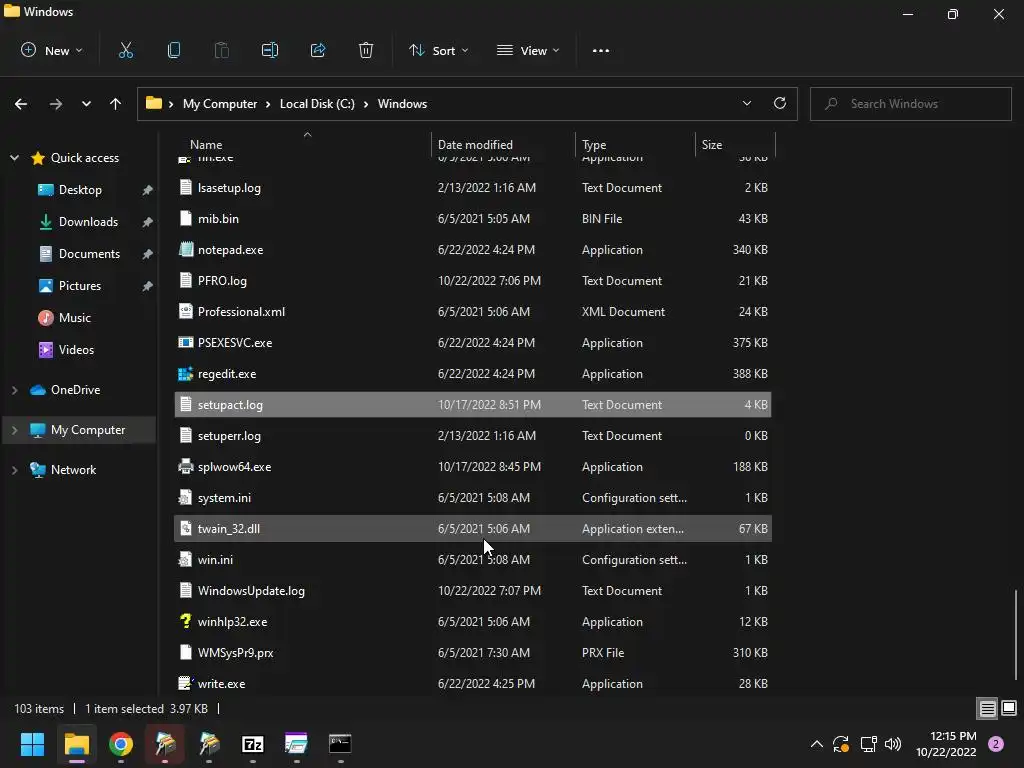The width and height of the screenshot is (1024, 768).
Task: Select the notepad.exe file icon
Action: click(186, 249)
